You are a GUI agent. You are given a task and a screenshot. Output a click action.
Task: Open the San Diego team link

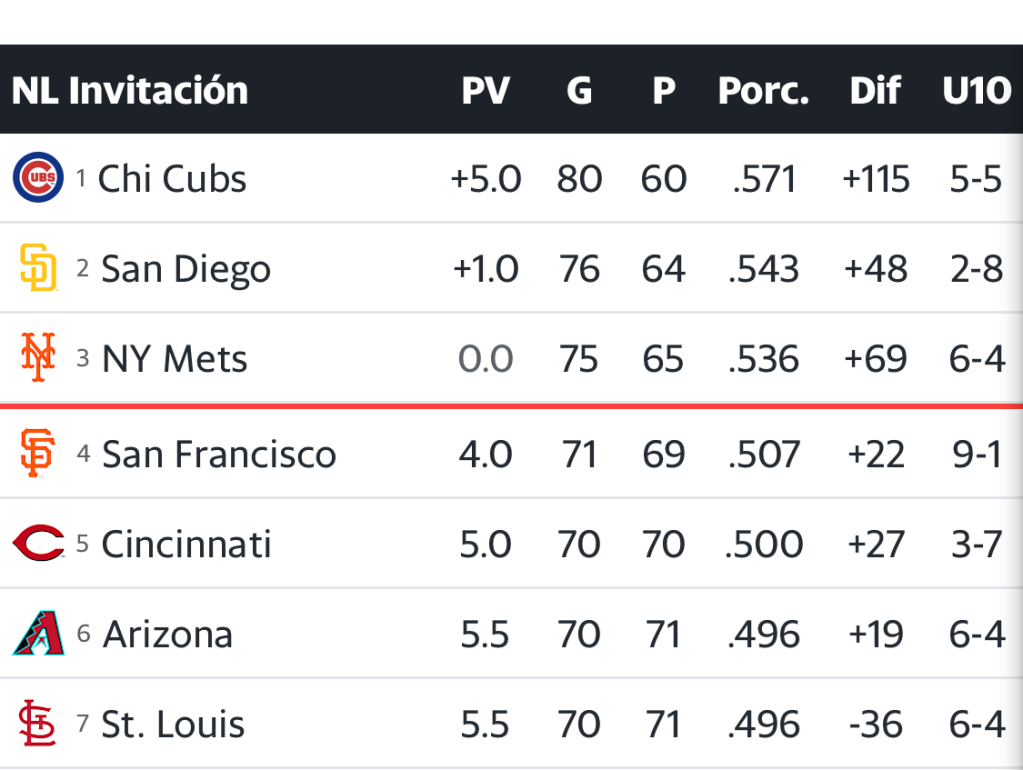coord(186,269)
